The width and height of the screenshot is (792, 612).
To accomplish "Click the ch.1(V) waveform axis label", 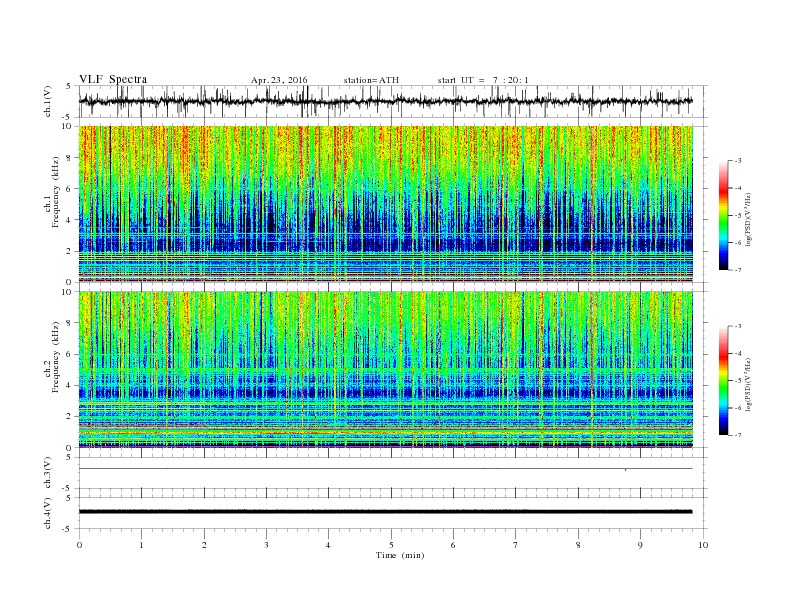I will click(x=48, y=101).
